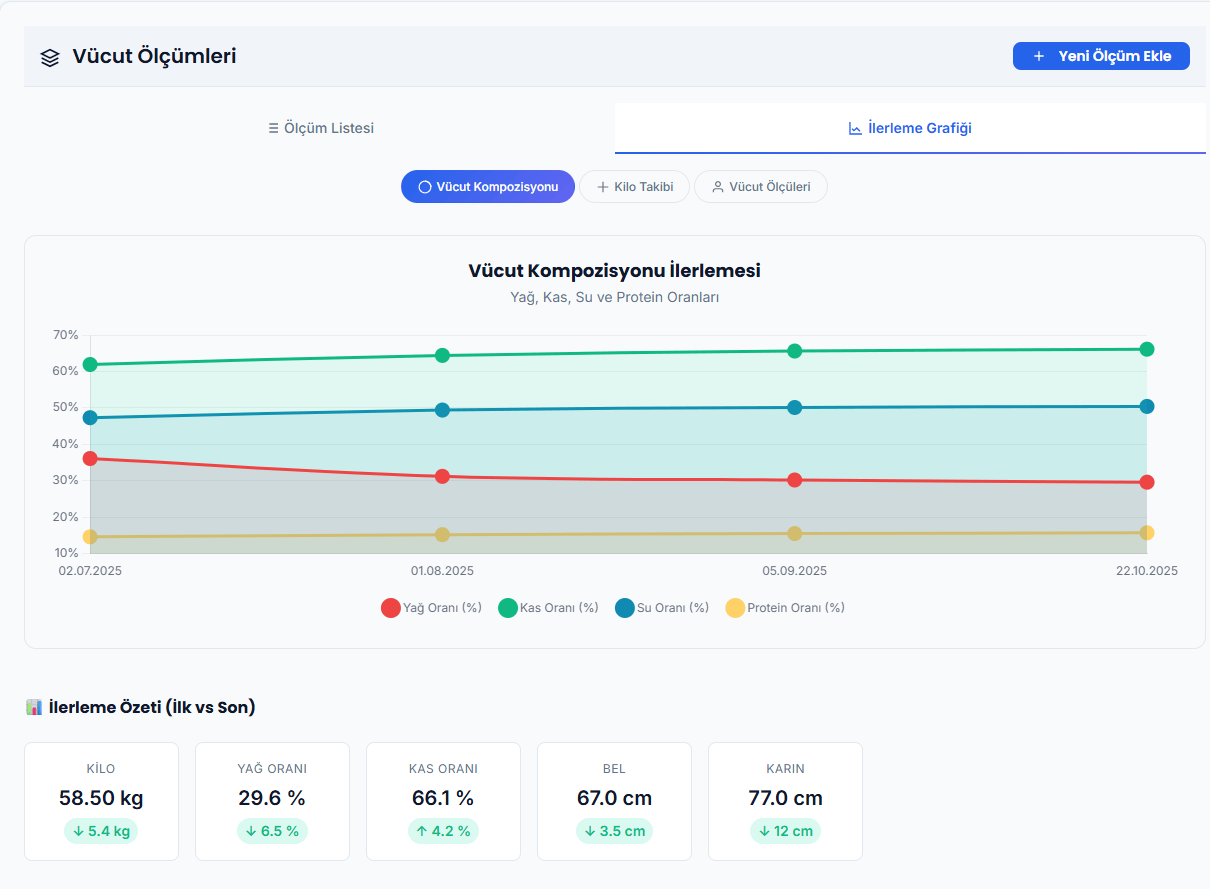Open the KİLO 58.50 kg summary card
The width and height of the screenshot is (1210, 889).
(x=101, y=800)
